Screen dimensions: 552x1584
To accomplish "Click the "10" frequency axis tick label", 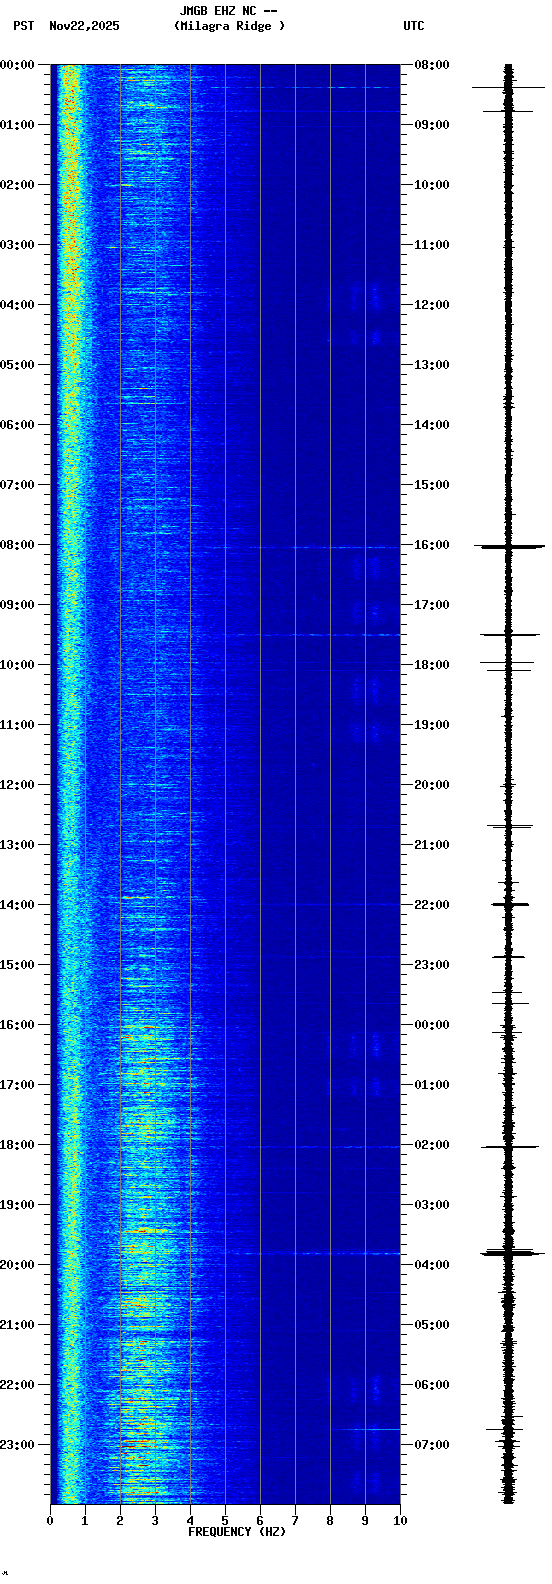I will click(x=400, y=1521).
